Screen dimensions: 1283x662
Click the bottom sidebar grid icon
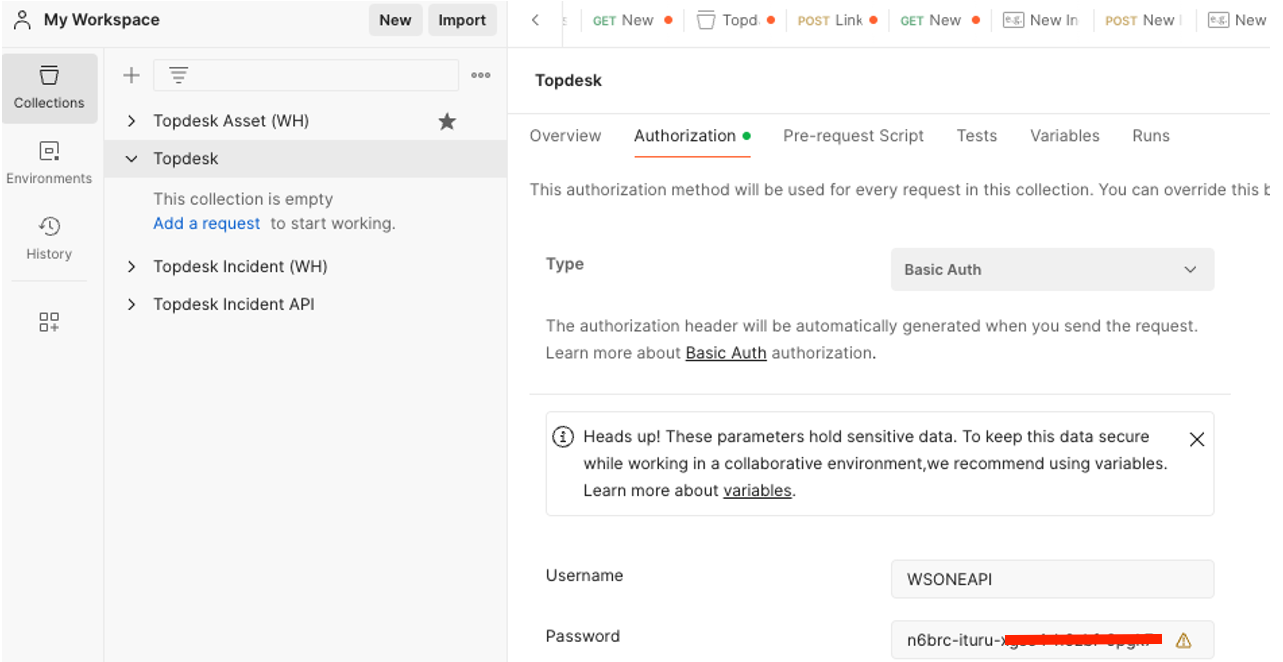[x=49, y=322]
